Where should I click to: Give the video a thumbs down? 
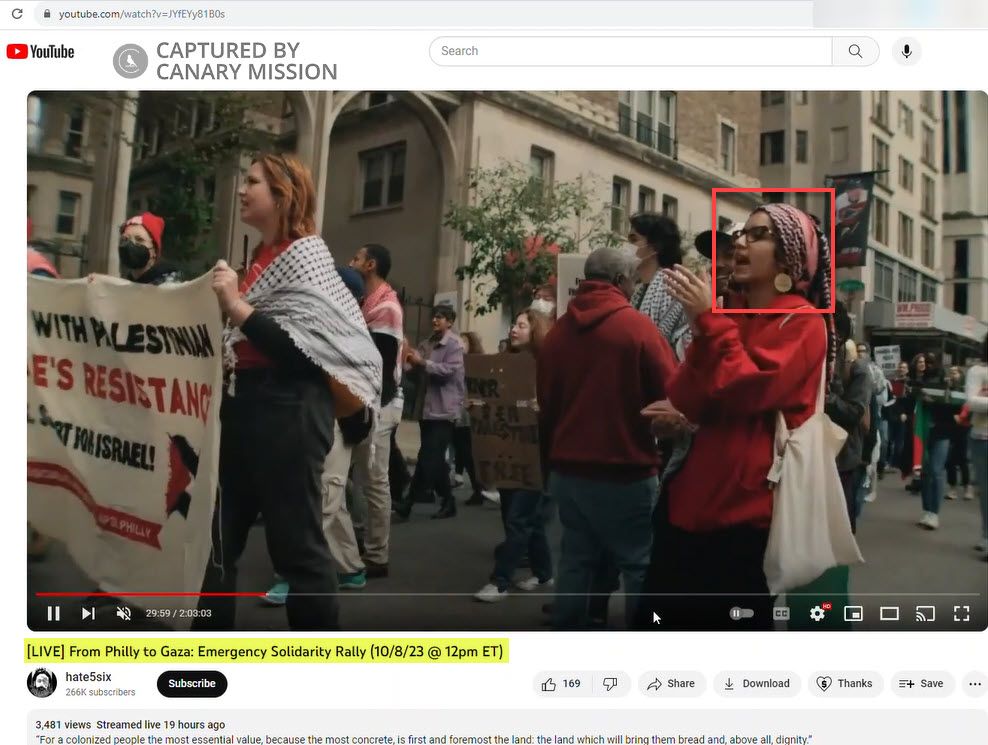611,683
